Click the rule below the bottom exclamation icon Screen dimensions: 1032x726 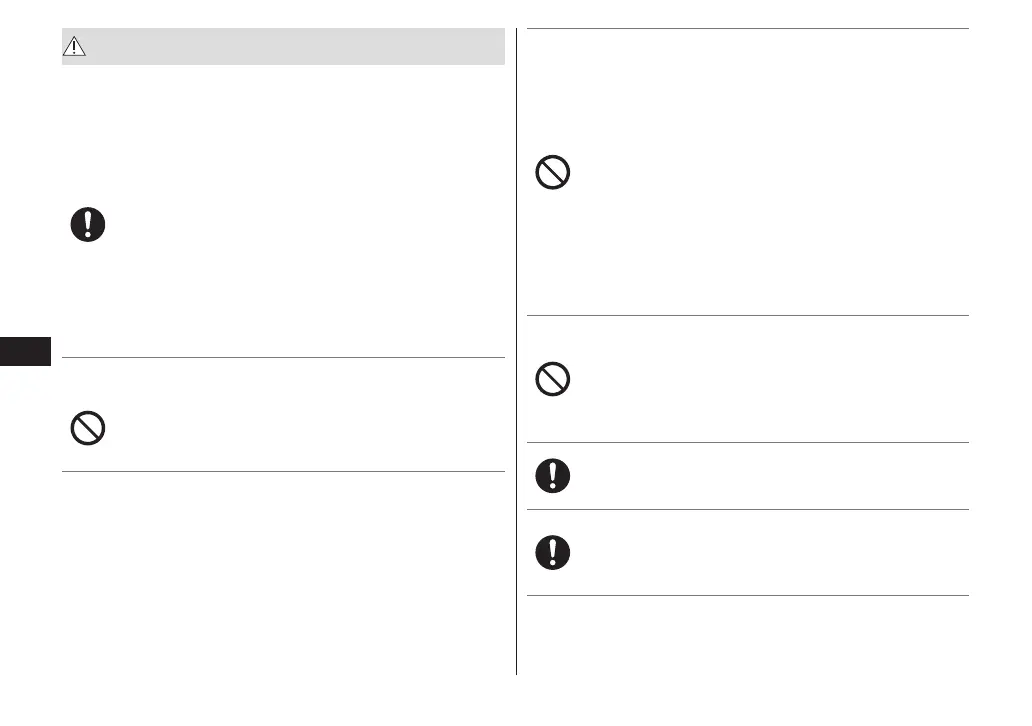pos(747,596)
